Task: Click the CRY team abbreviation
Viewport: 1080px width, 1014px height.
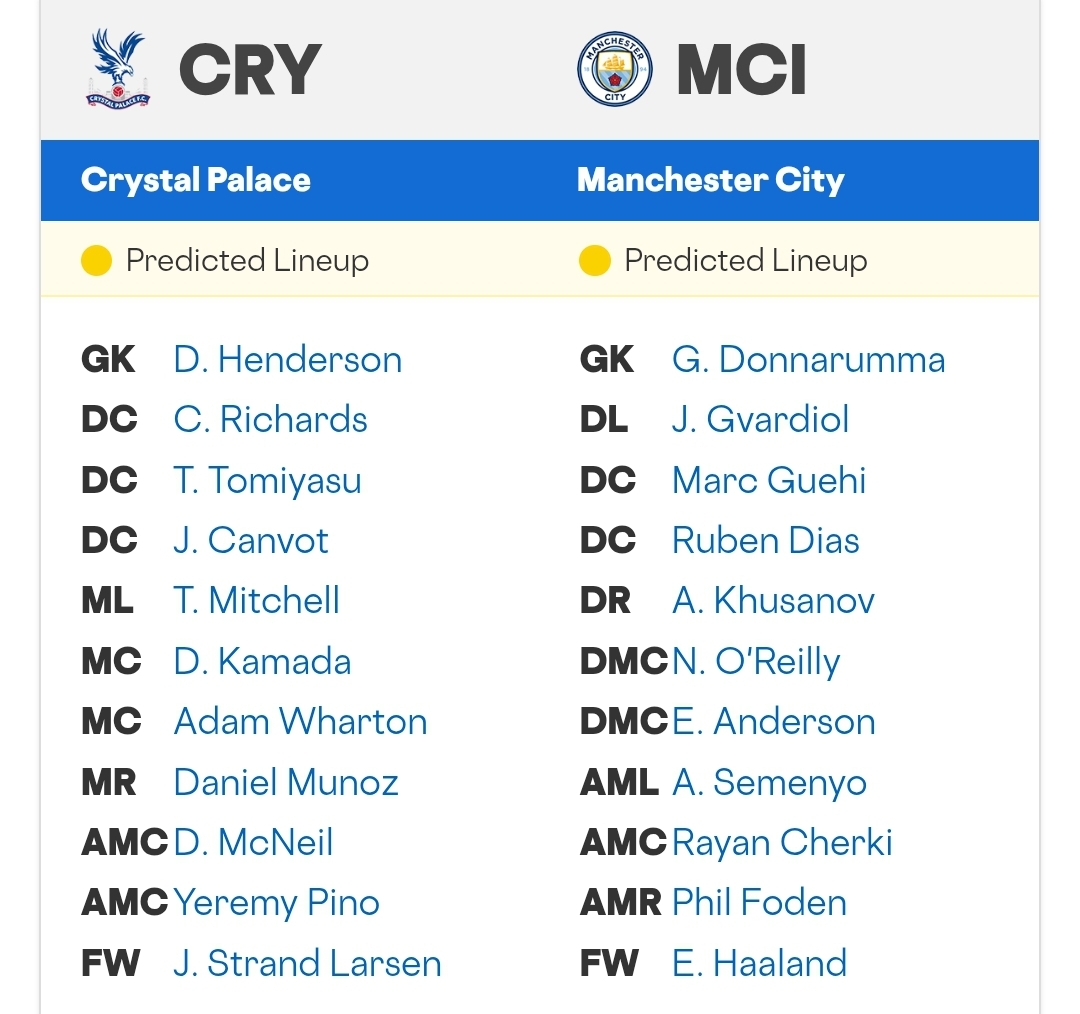Action: click(249, 70)
